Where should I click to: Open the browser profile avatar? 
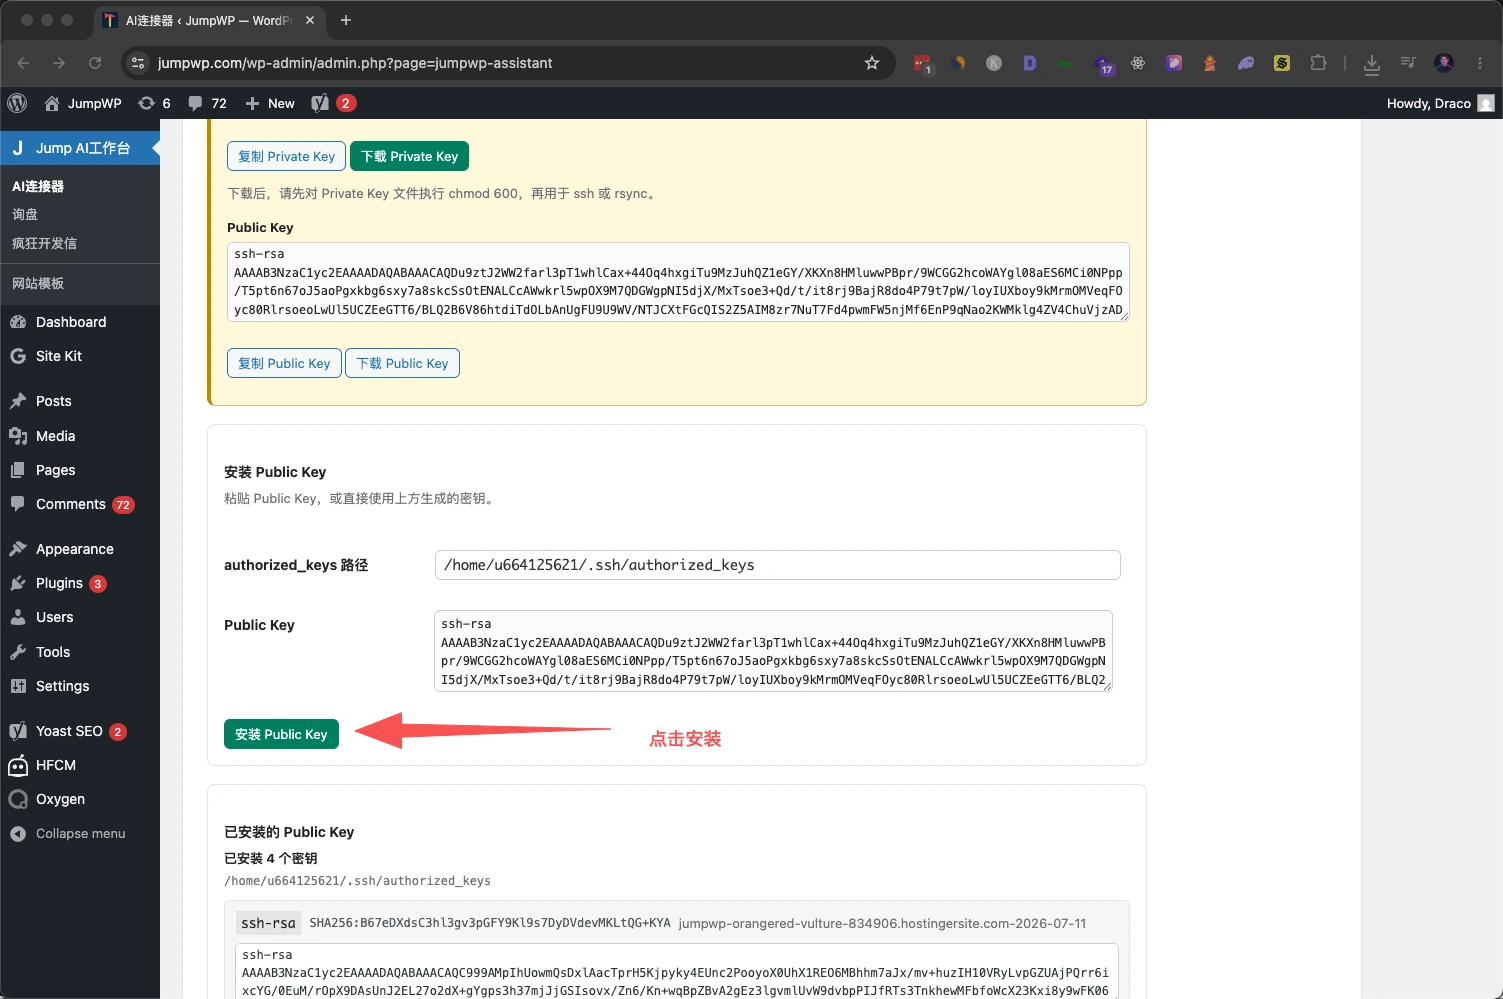pos(1444,63)
